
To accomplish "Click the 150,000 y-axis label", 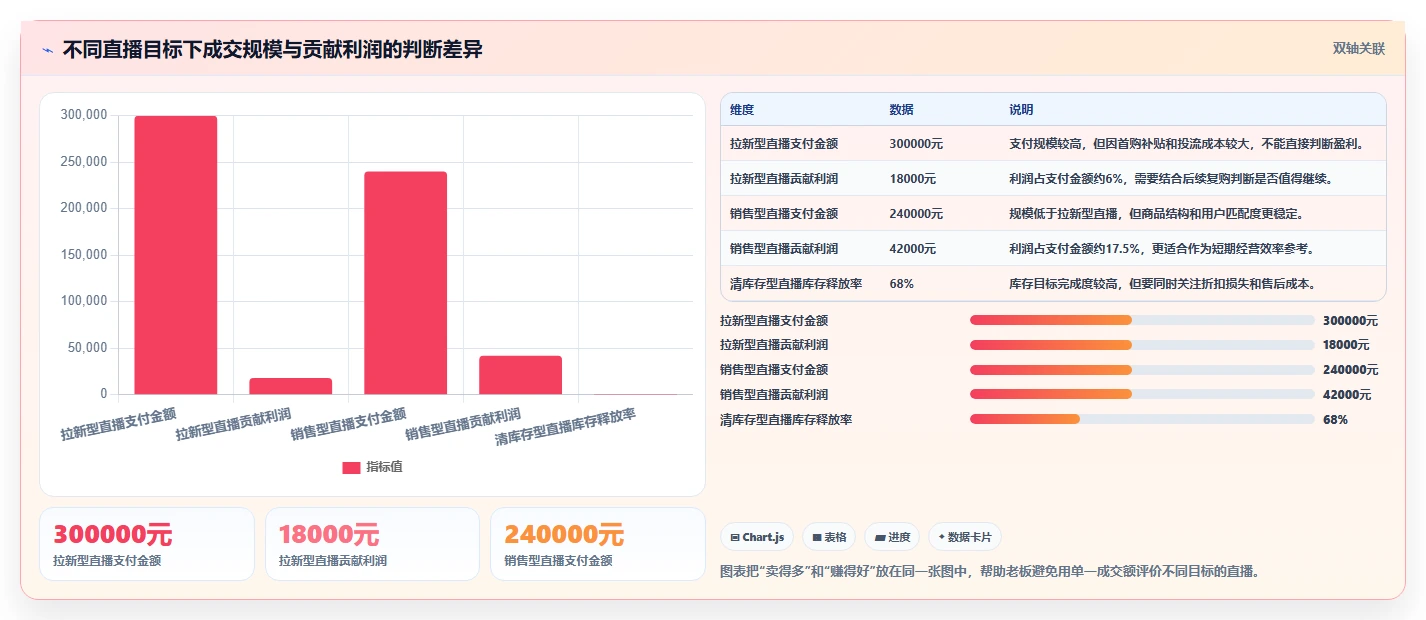I will click(84, 255).
